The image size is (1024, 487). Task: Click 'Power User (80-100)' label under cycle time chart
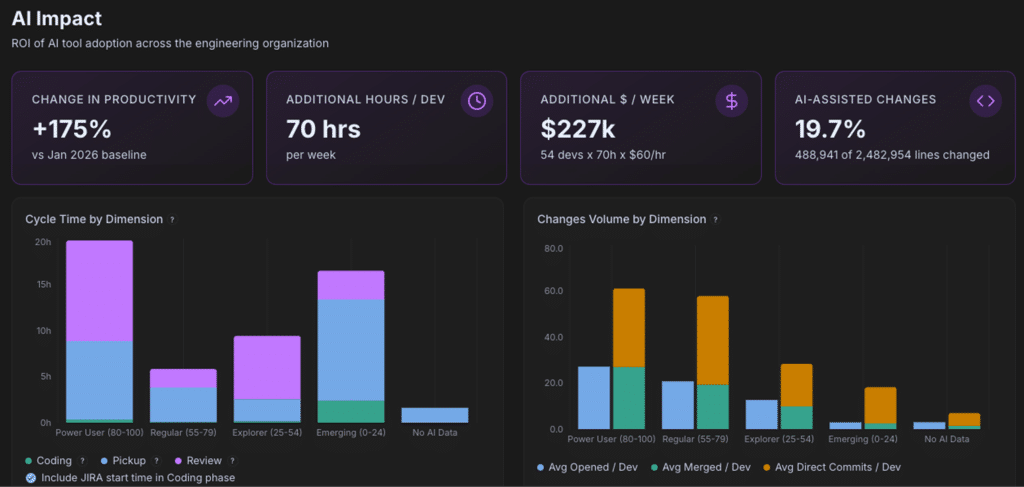pos(100,433)
